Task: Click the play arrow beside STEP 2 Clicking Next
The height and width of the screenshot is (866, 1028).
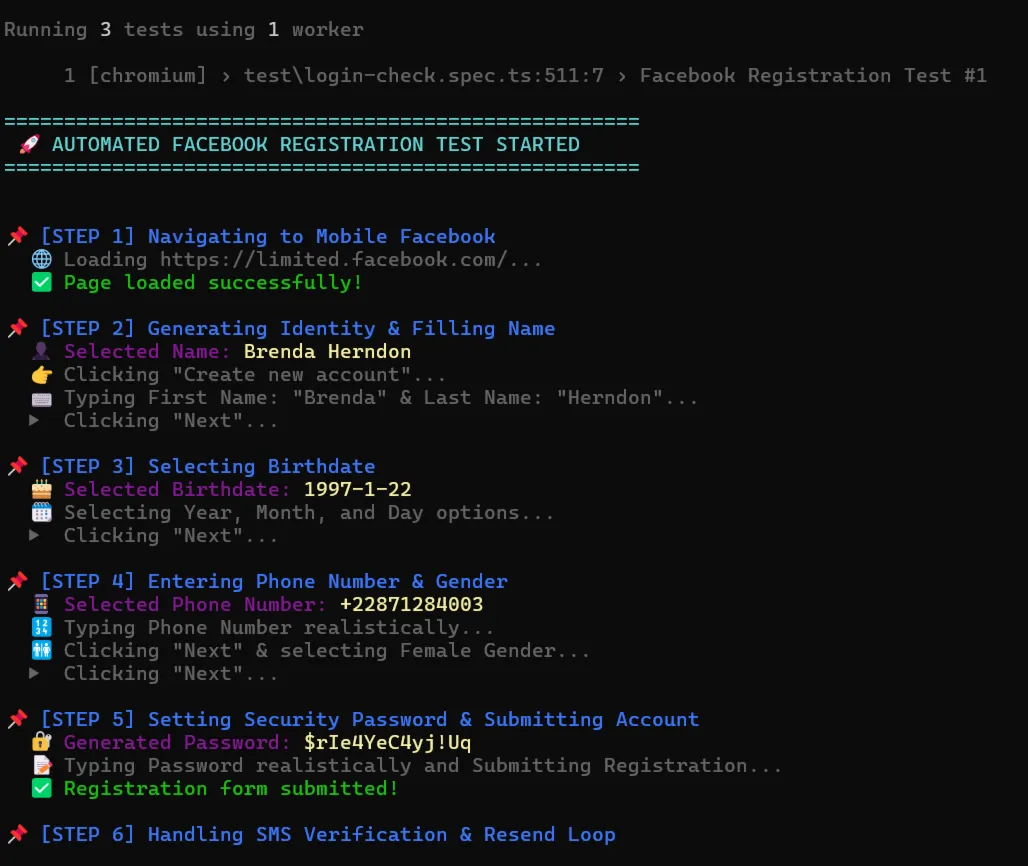Action: (x=34, y=420)
